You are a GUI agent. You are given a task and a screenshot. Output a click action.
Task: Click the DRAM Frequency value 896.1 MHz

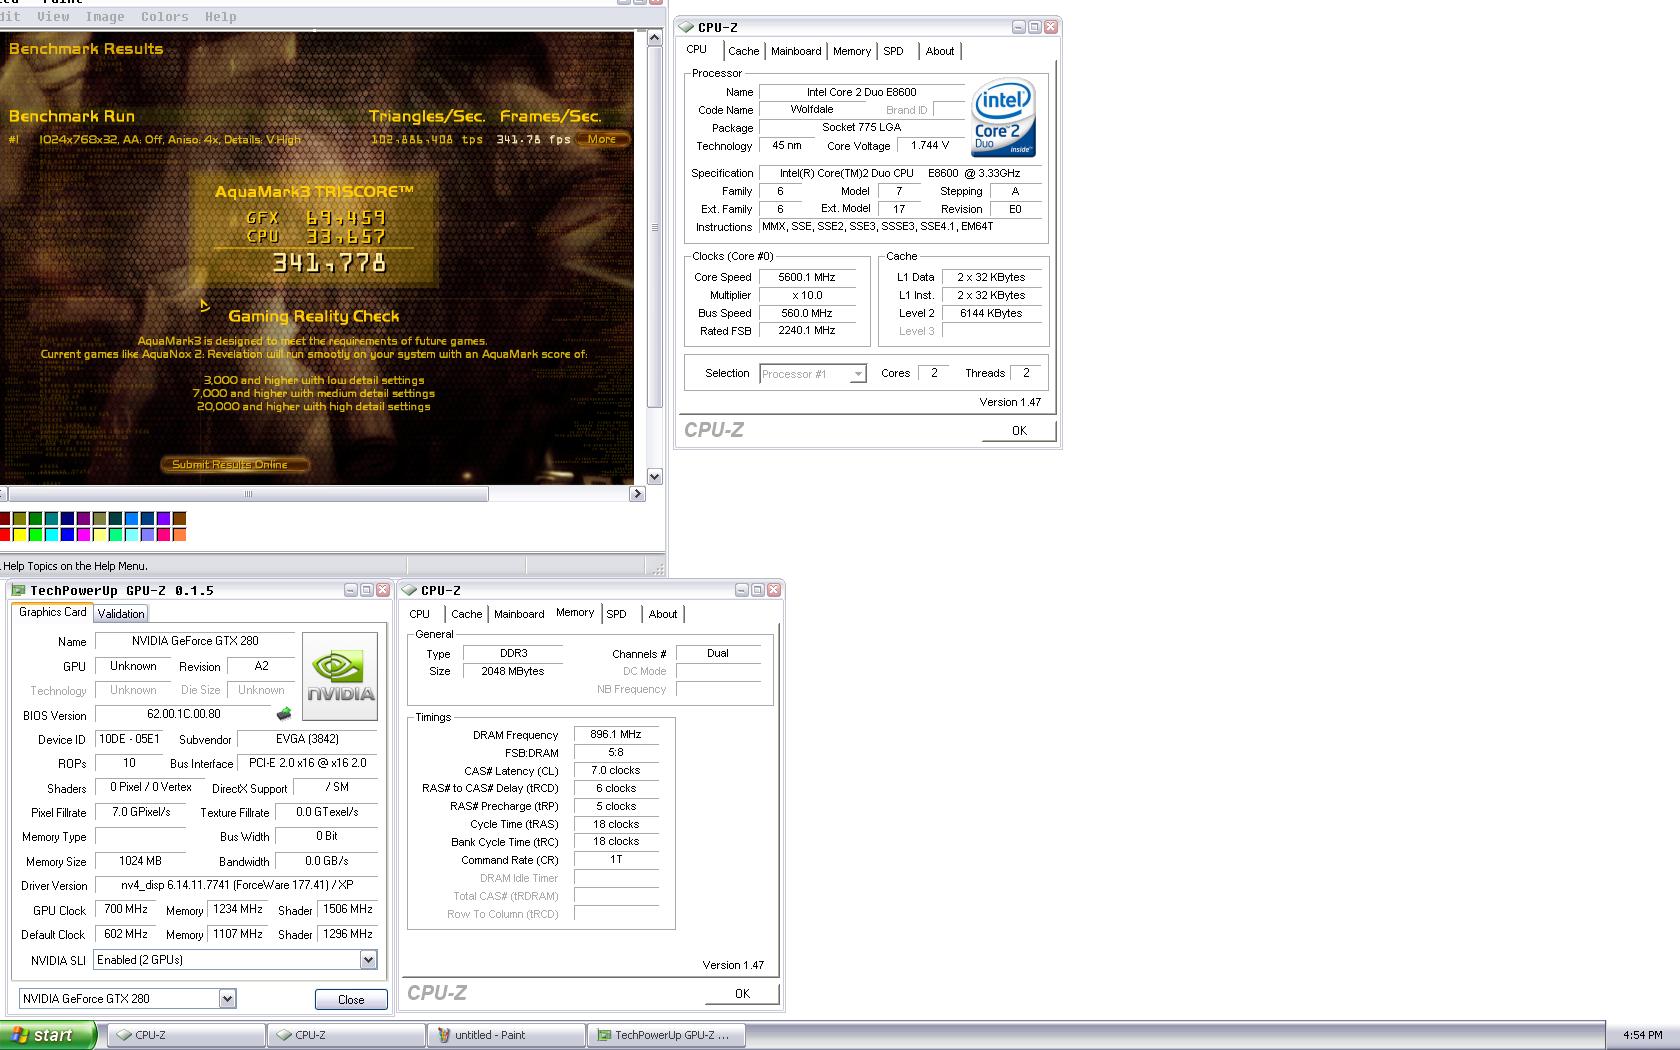616,734
